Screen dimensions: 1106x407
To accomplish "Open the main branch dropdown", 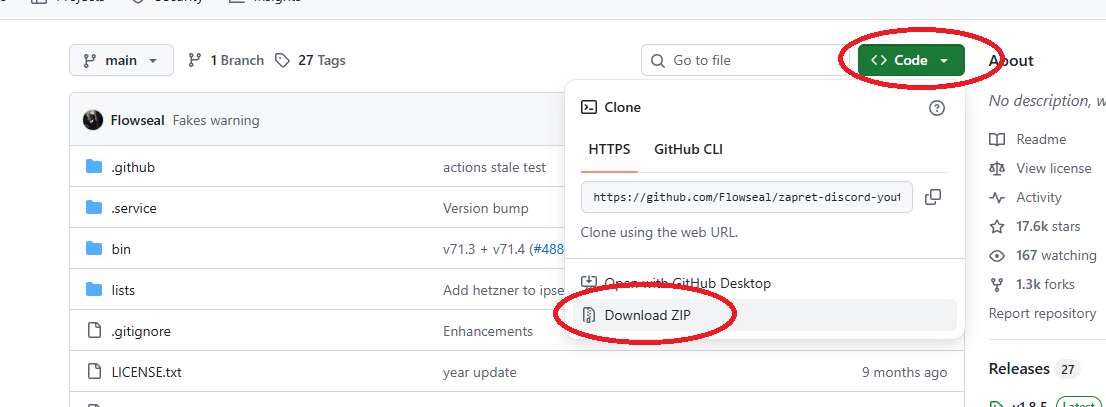I will [121, 61].
